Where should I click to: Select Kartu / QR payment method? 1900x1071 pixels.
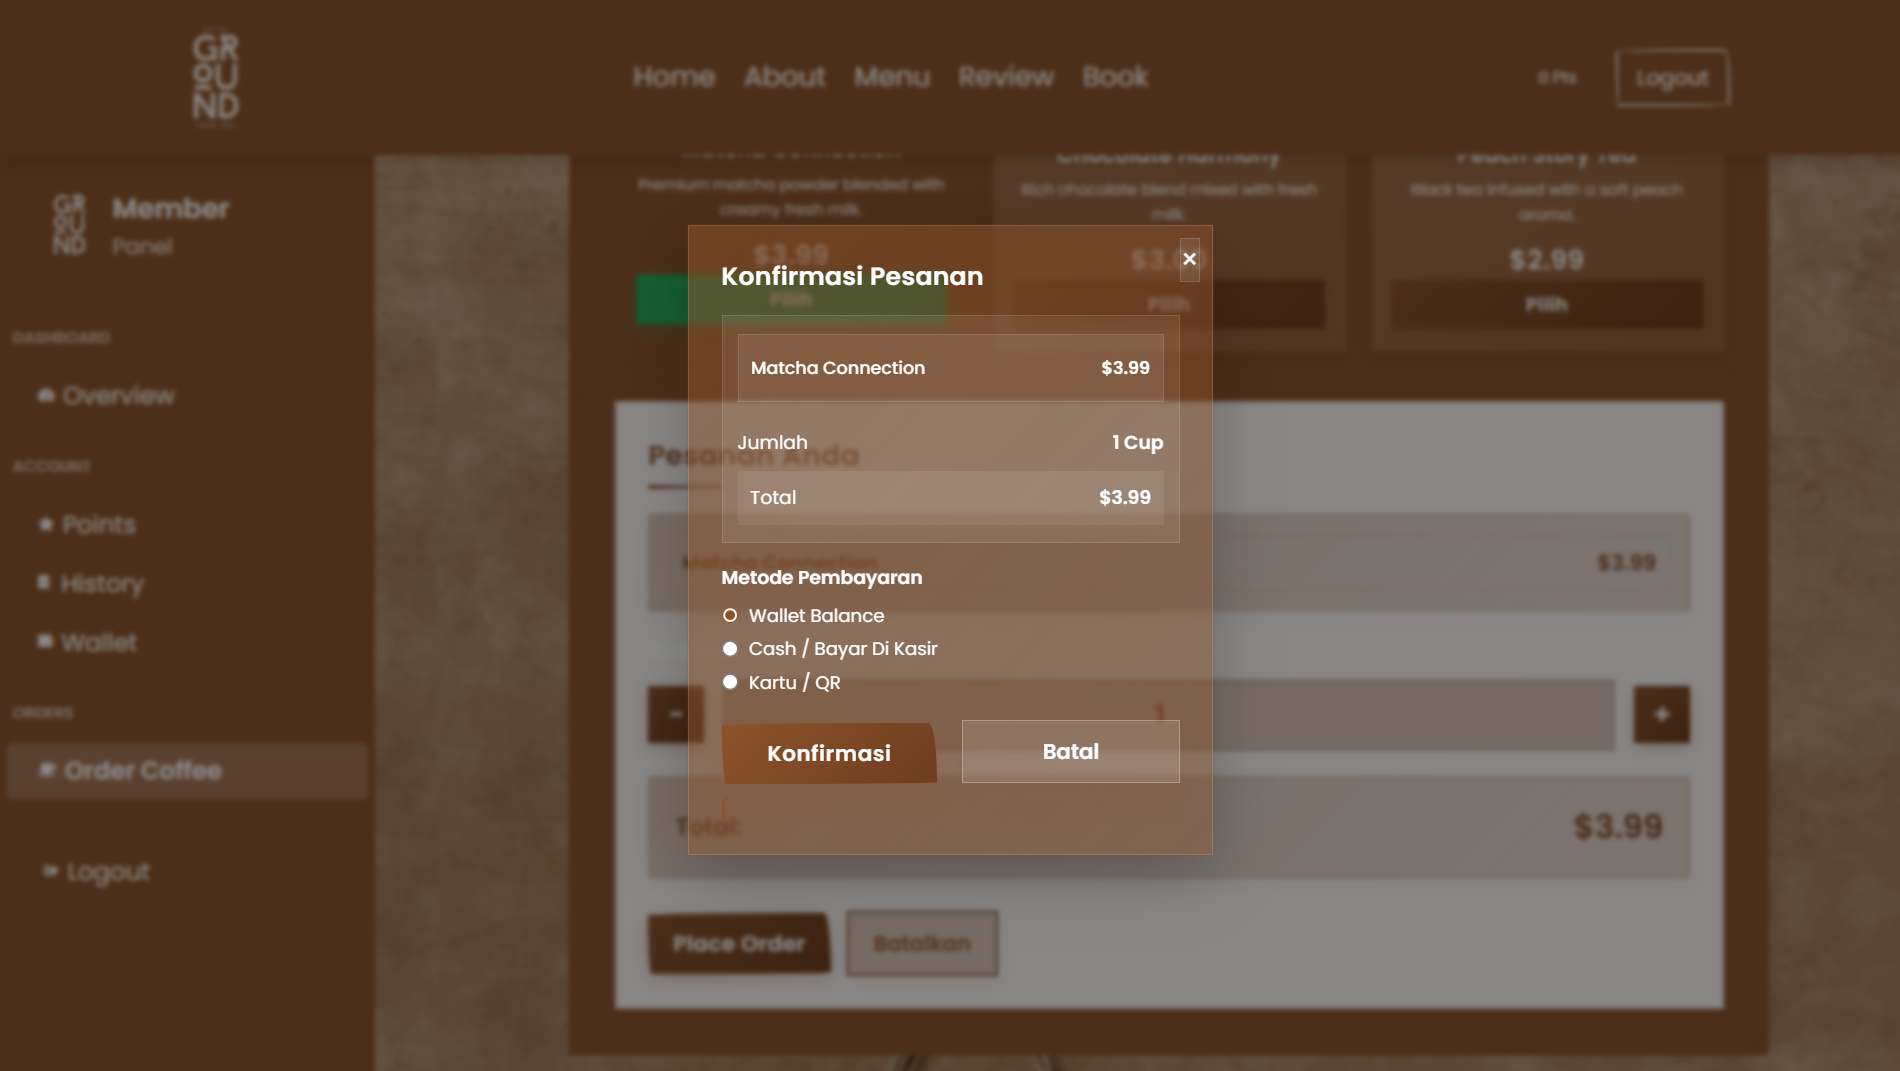coord(730,682)
